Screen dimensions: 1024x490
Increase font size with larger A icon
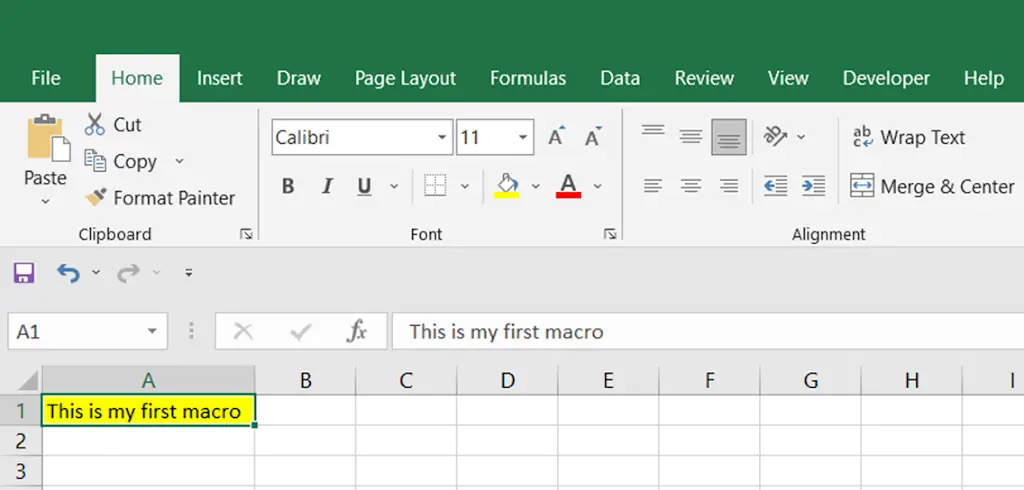pyautogui.click(x=556, y=137)
